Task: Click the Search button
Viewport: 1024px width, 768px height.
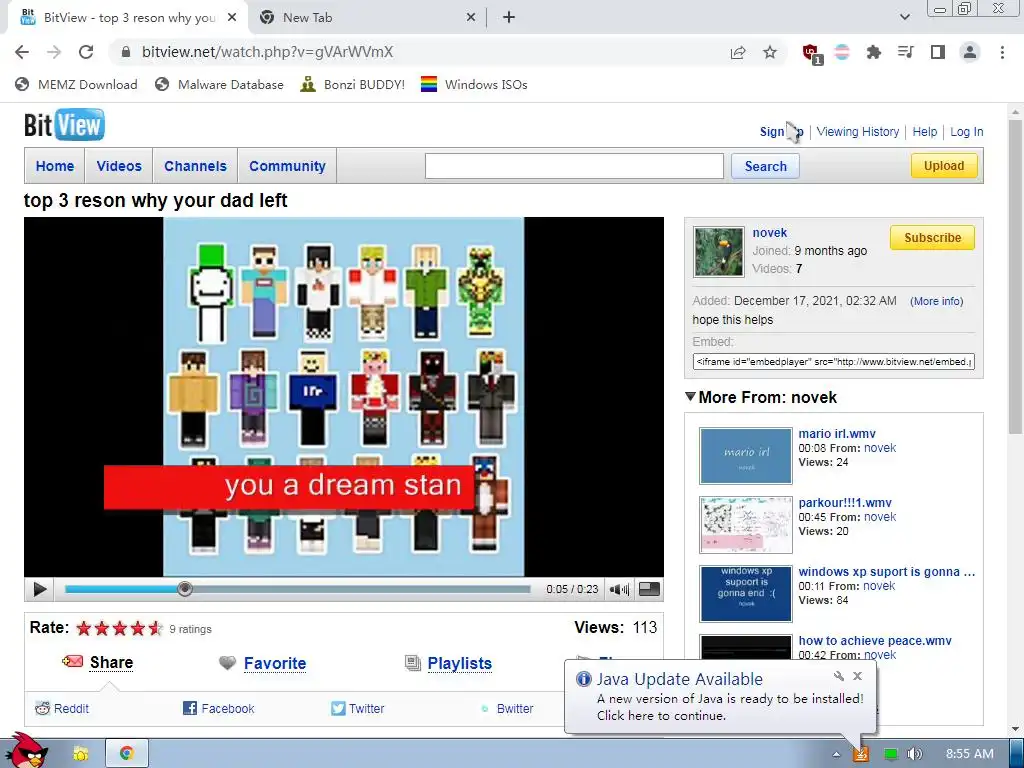Action: [765, 166]
